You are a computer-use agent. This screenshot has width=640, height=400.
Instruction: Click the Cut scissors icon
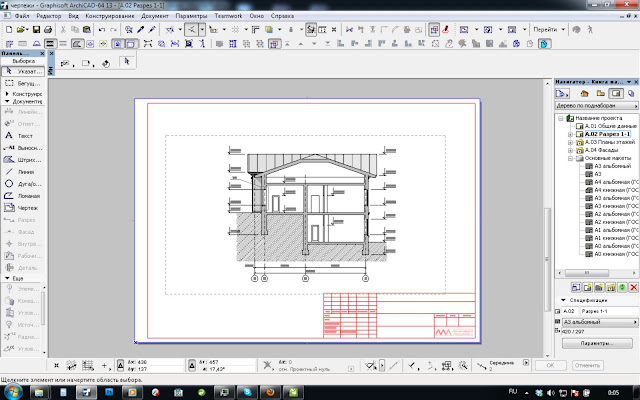pos(63,29)
